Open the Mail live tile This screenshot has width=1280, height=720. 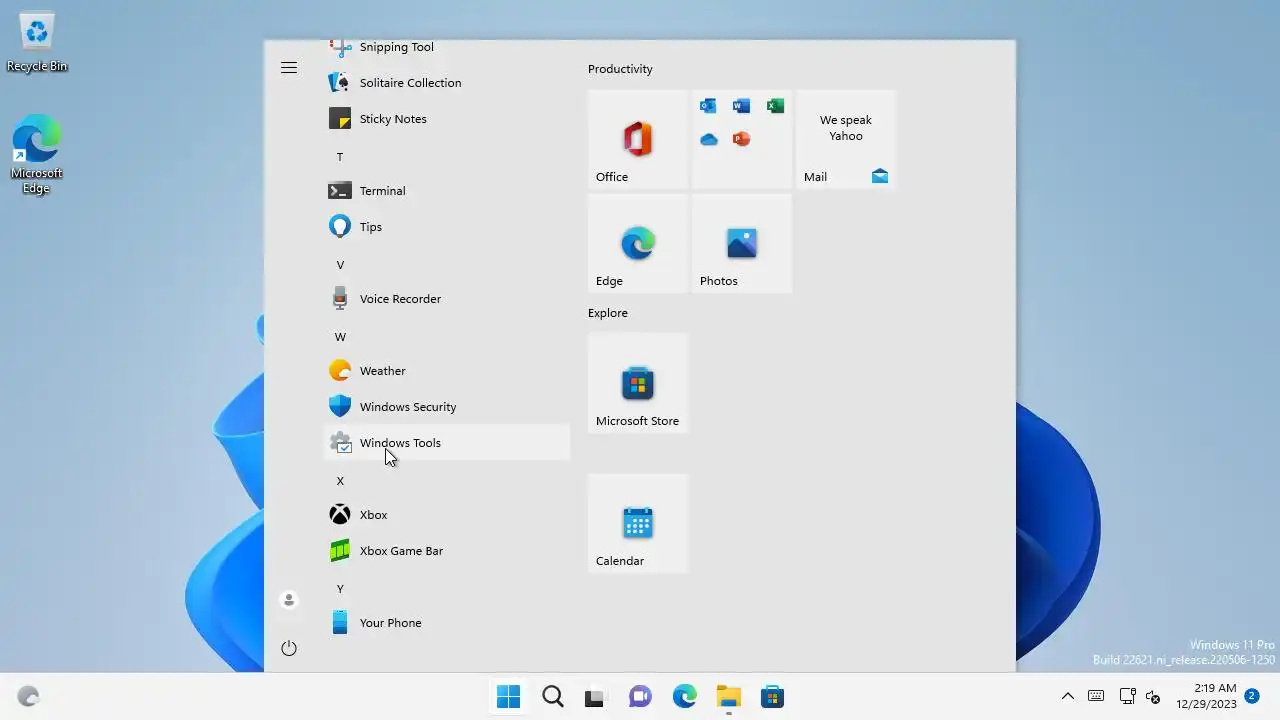coord(846,140)
